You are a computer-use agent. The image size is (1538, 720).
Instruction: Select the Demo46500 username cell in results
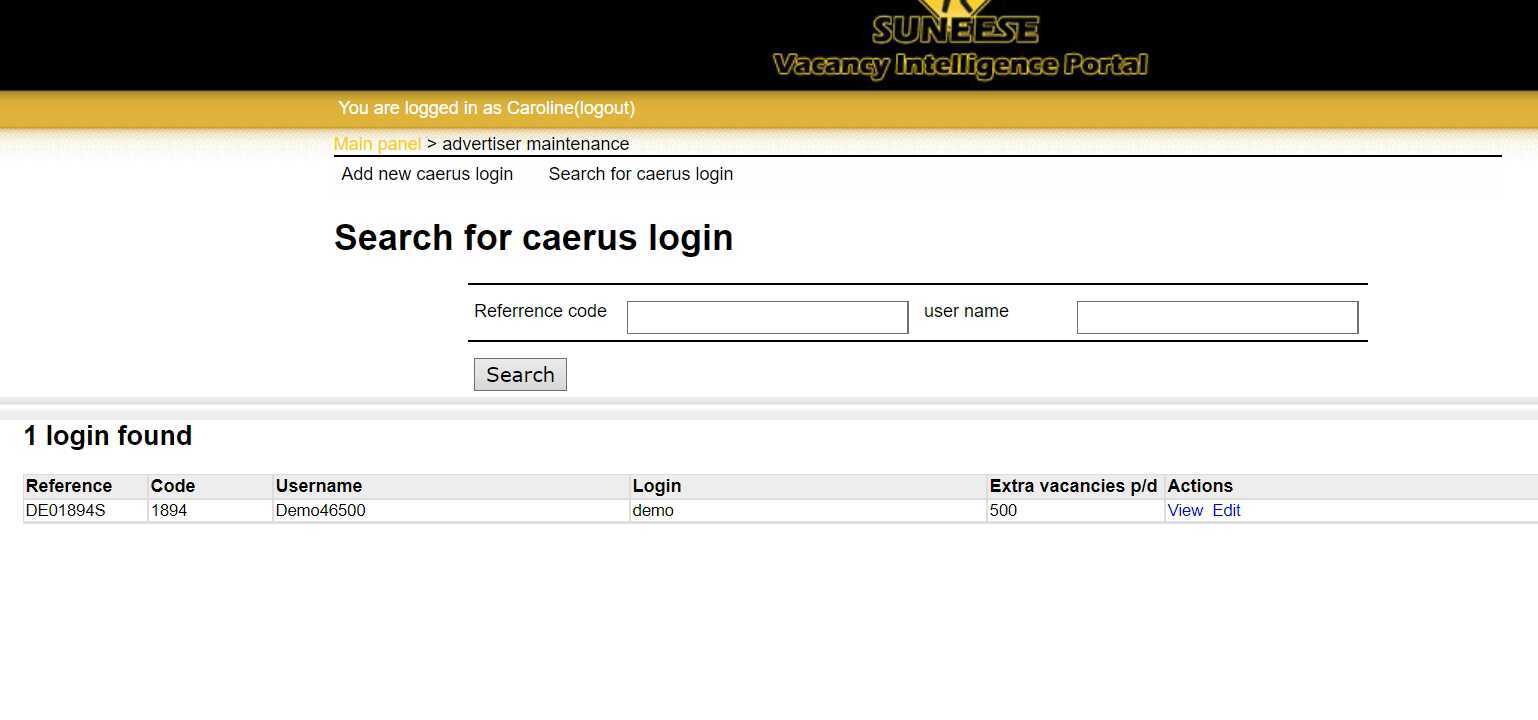click(x=321, y=510)
